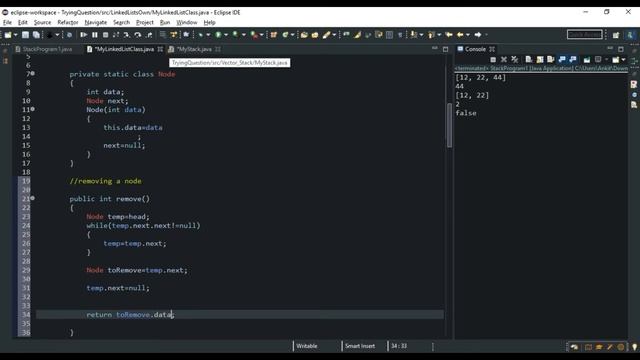Toggle Mark Occurrences highlighter icon
Viewport: 640px width, 360px height.
(358, 35)
